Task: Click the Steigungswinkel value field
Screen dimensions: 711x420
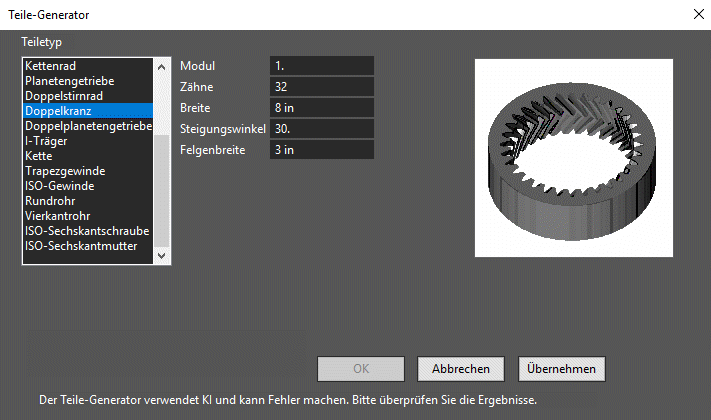Action: tap(322, 129)
